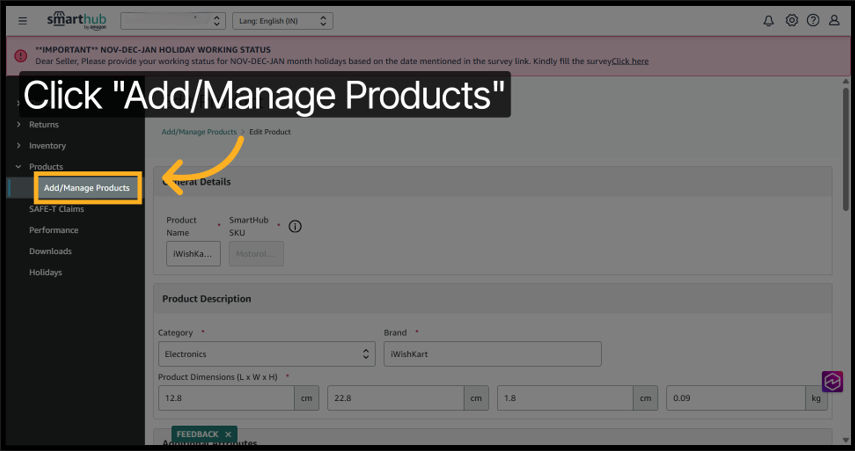Click the purple floating widget icon

[x=833, y=382]
